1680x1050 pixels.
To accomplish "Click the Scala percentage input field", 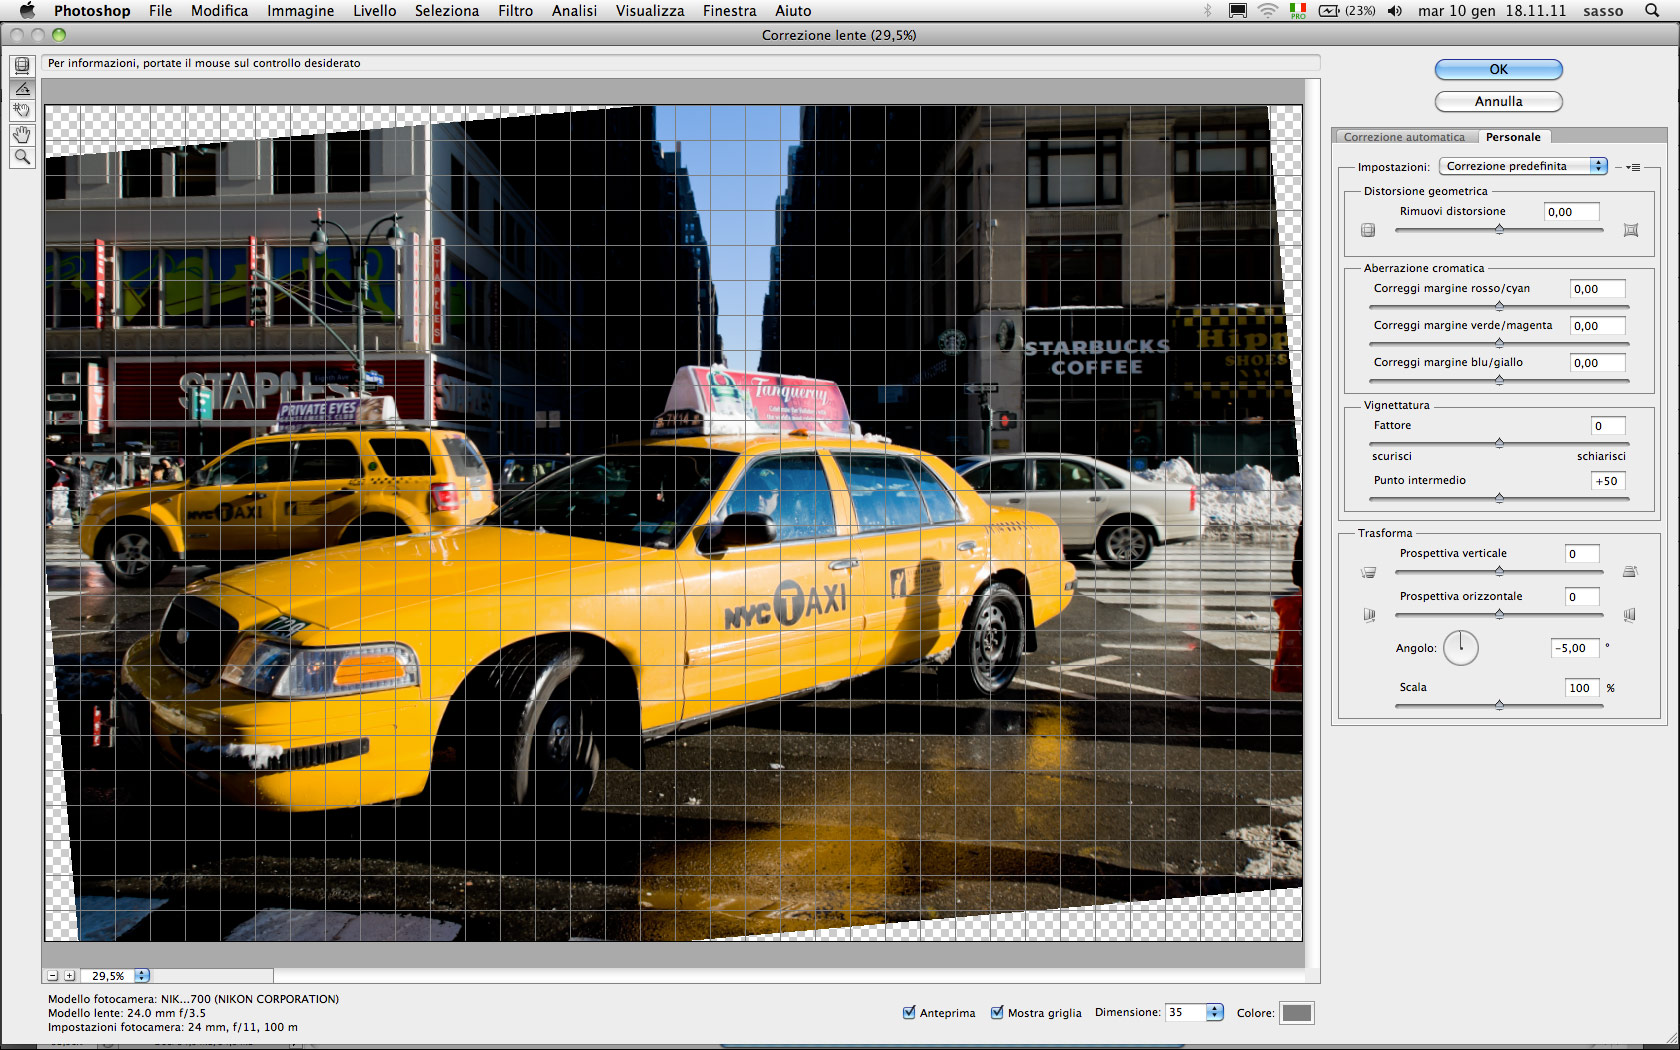I will pos(1580,688).
